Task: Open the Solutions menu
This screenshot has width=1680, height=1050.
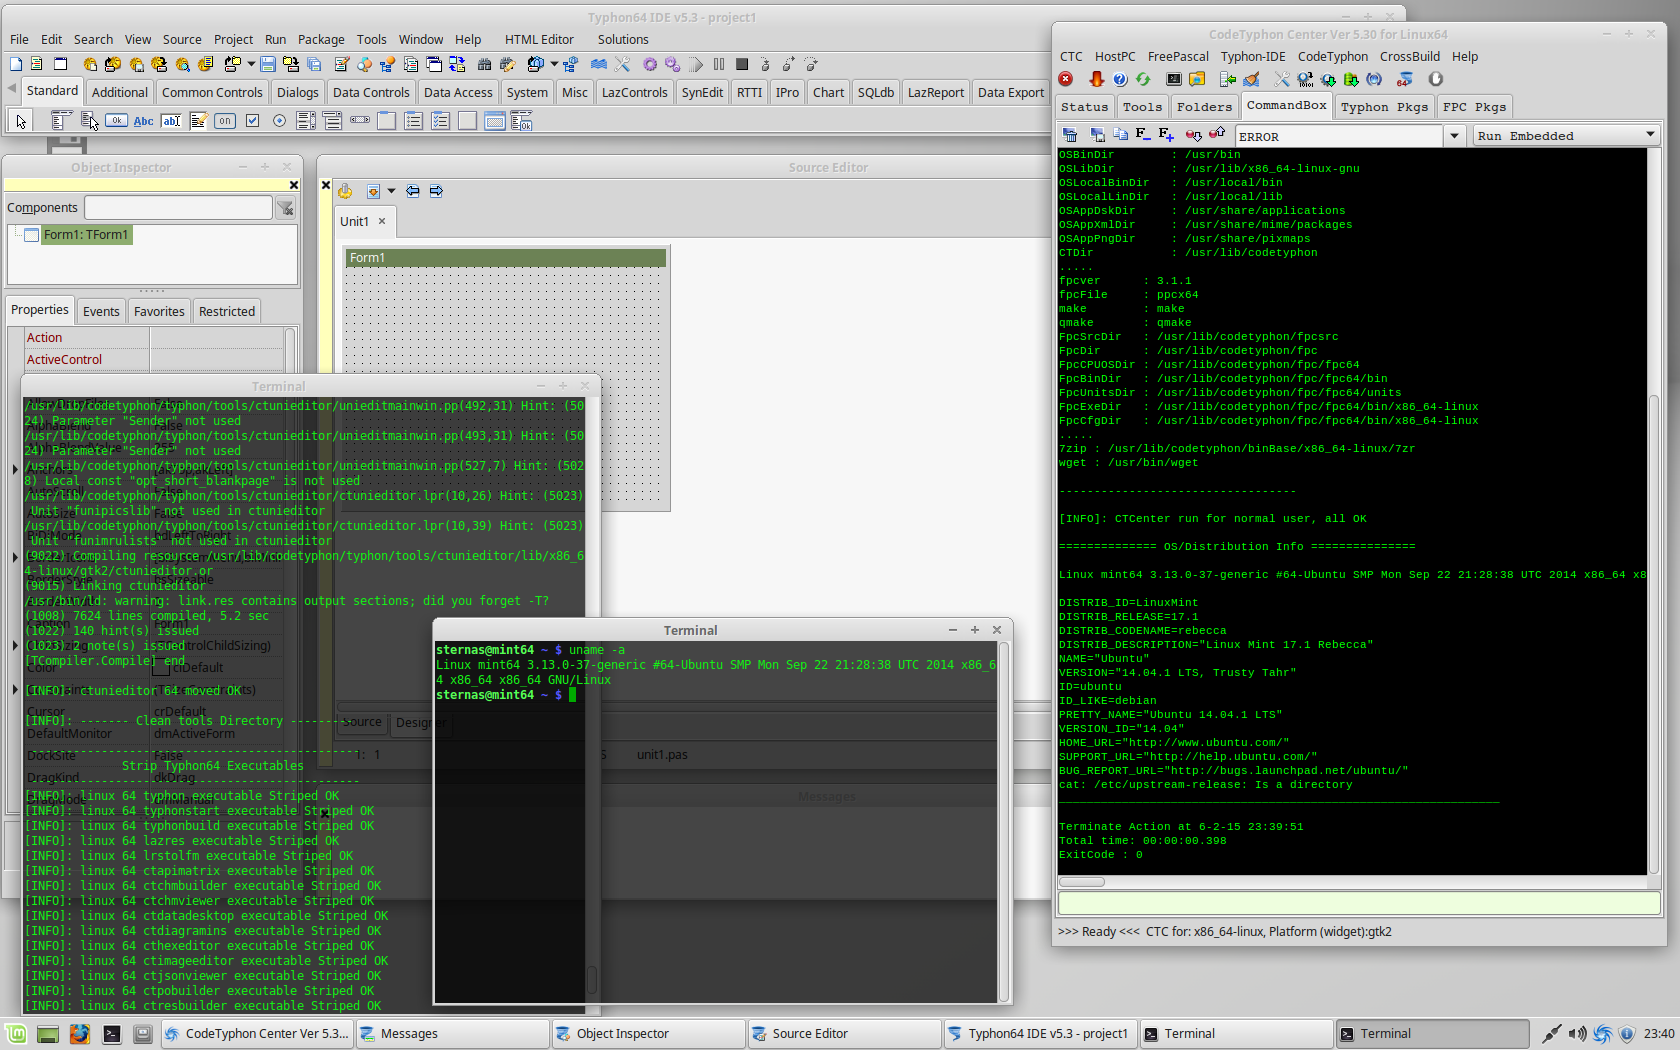Action: coord(623,40)
